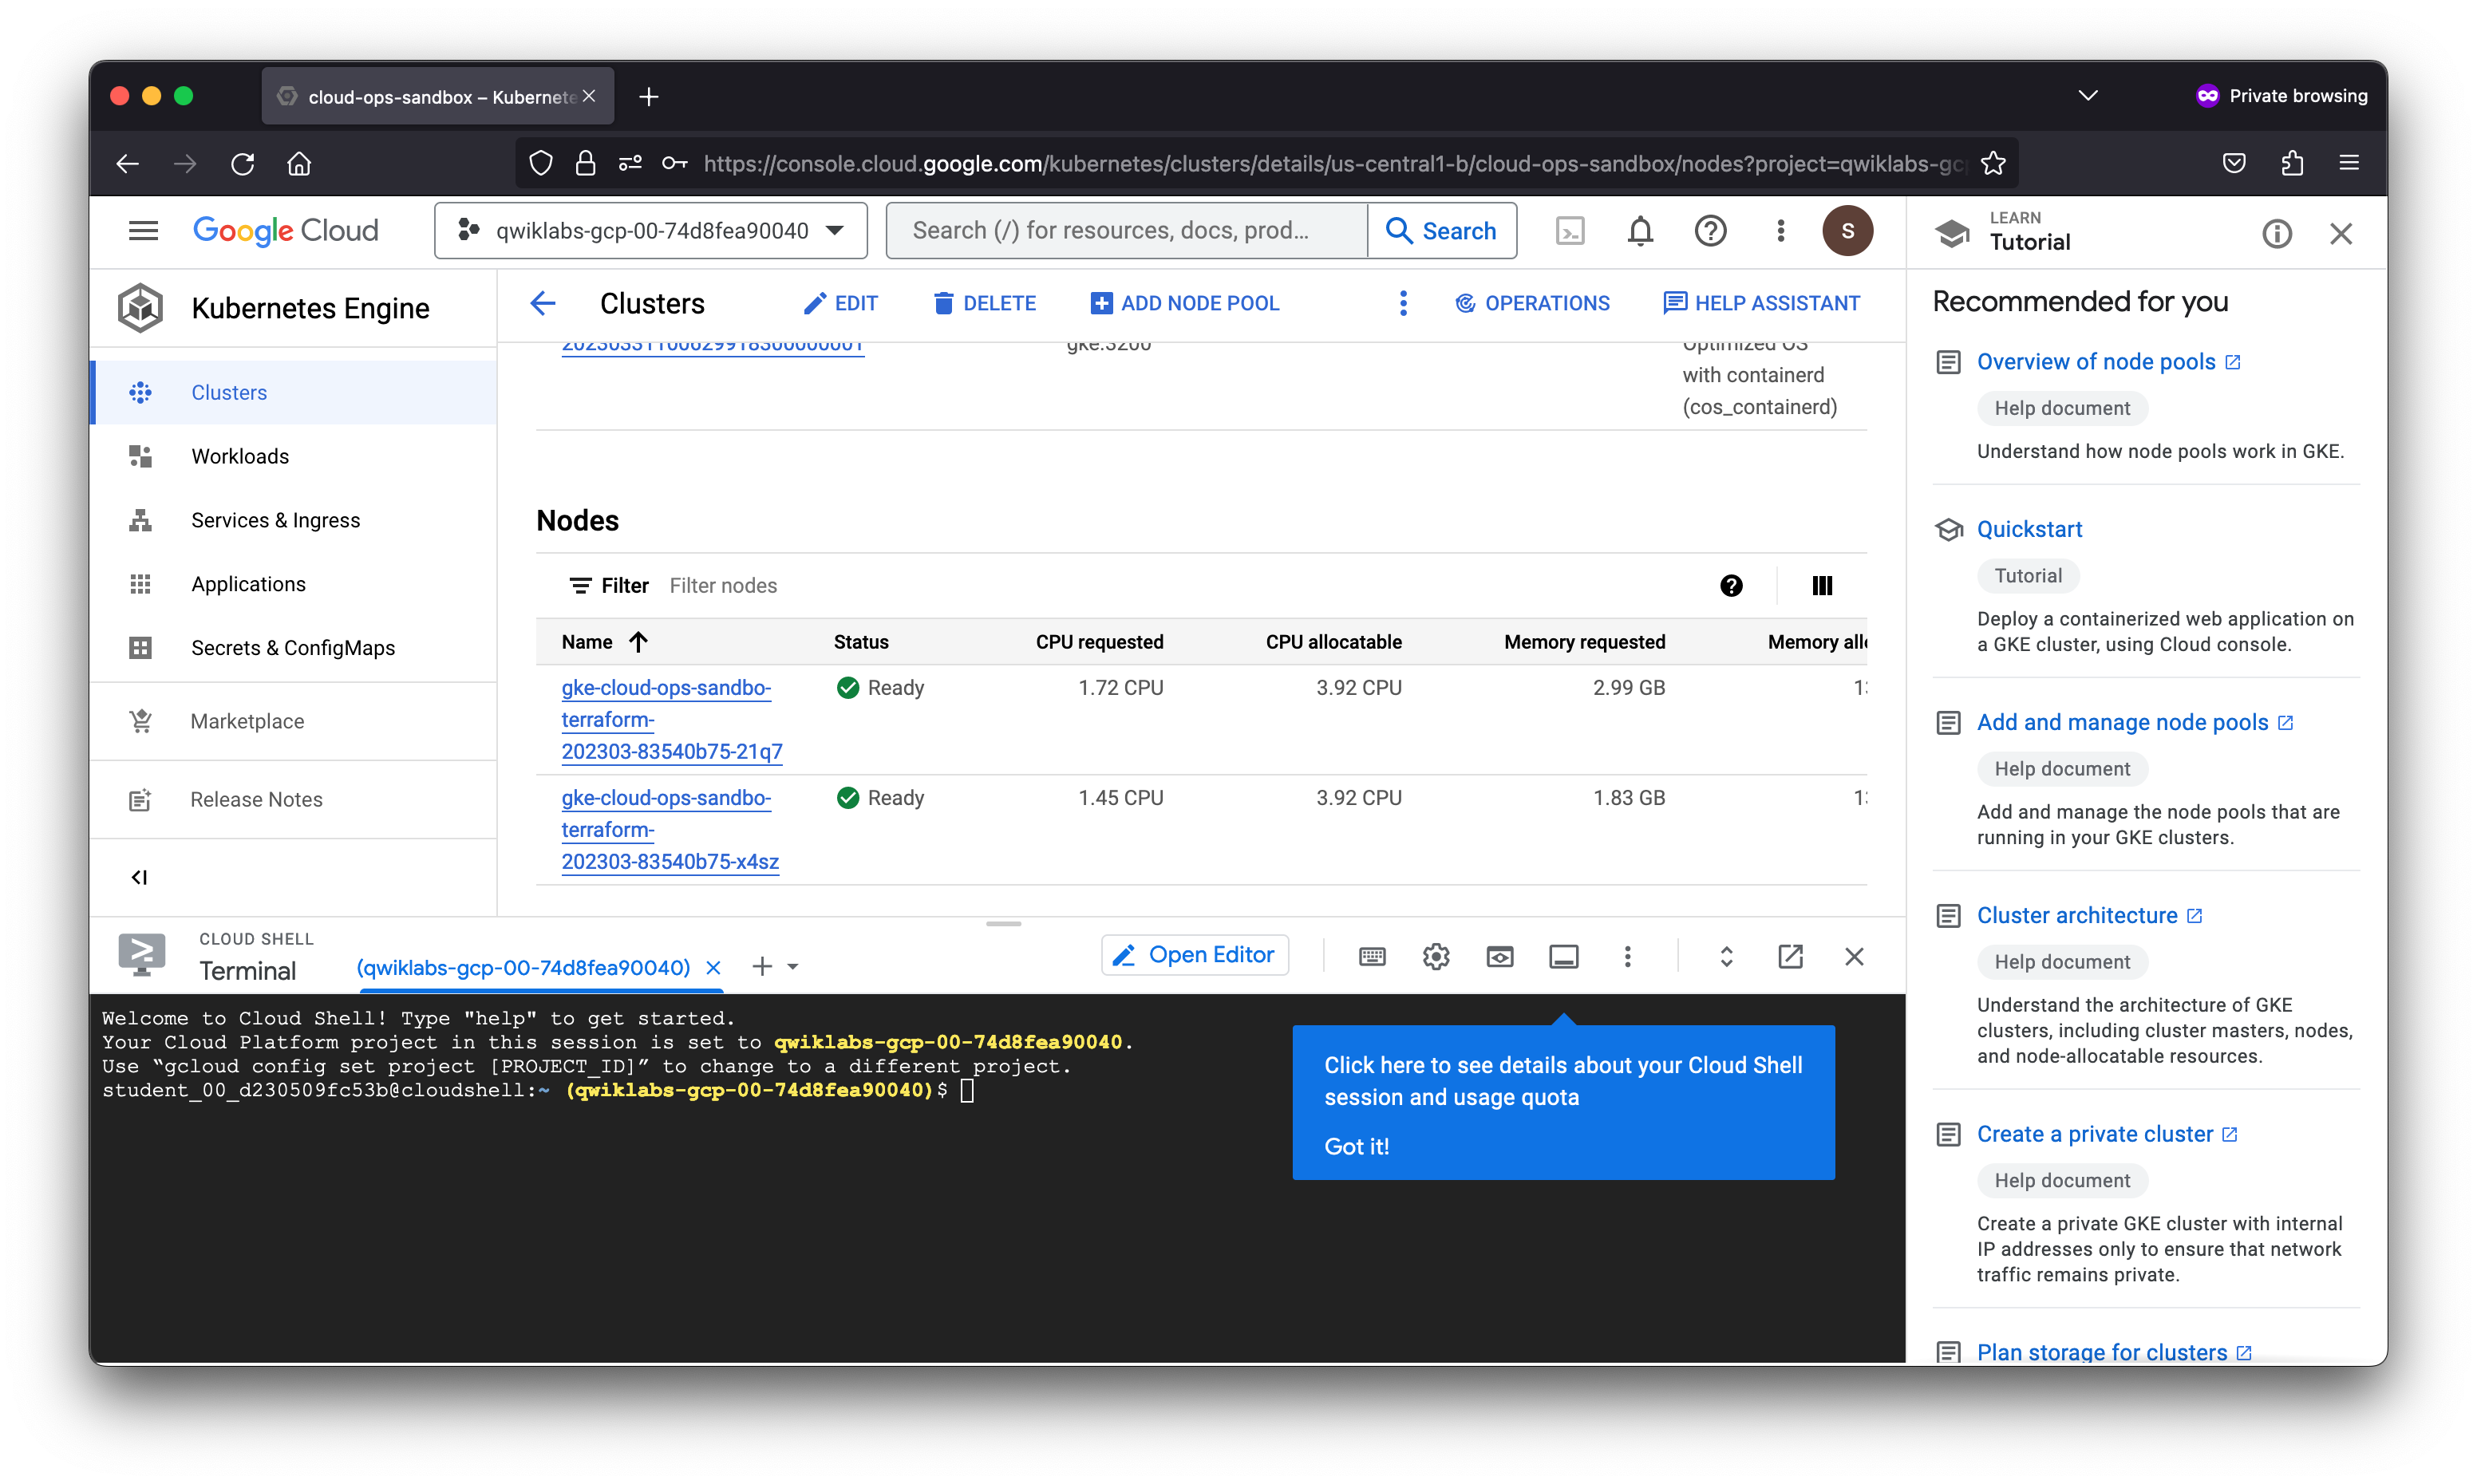Open Workloads in the sidebar
Image resolution: width=2477 pixels, height=1484 pixels.
(293, 457)
